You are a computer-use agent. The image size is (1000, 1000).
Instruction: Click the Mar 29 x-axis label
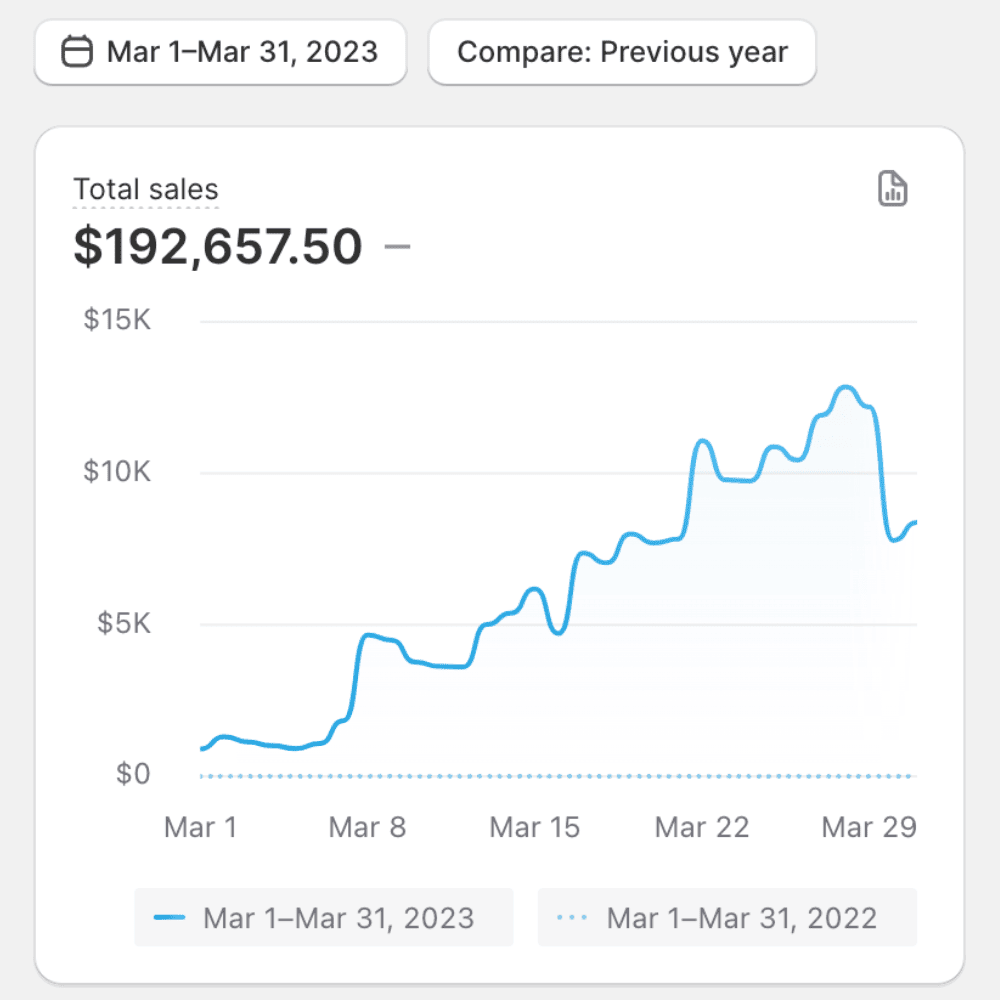868,827
